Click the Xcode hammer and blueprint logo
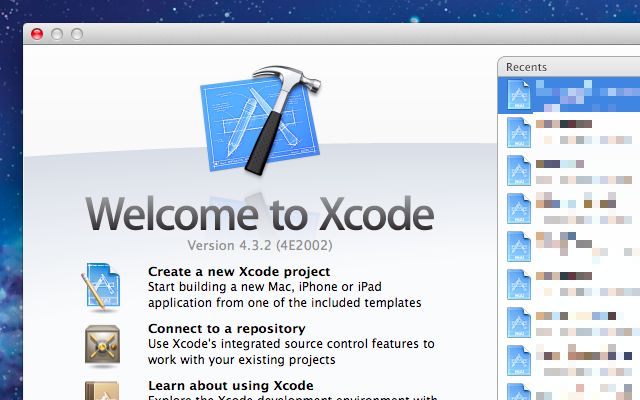This screenshot has width=640, height=400. click(x=261, y=120)
